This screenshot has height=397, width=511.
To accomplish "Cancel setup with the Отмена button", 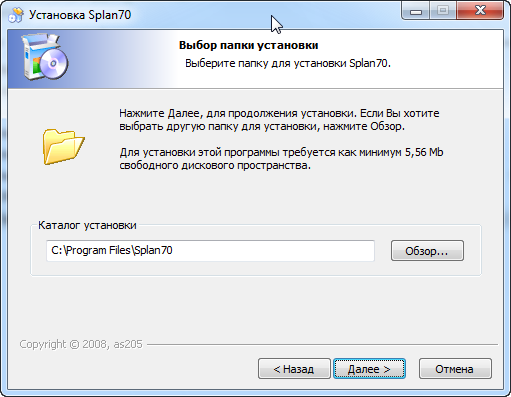I will point(455,369).
